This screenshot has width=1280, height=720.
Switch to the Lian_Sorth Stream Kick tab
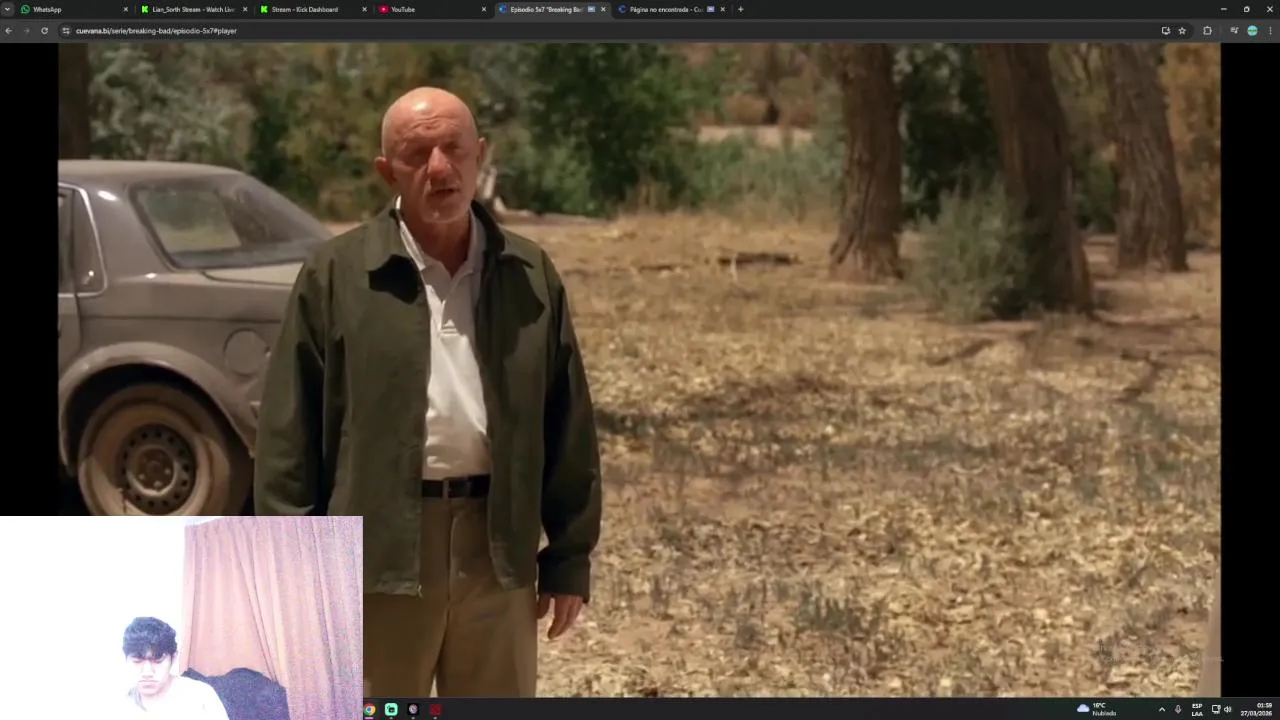tap(194, 9)
